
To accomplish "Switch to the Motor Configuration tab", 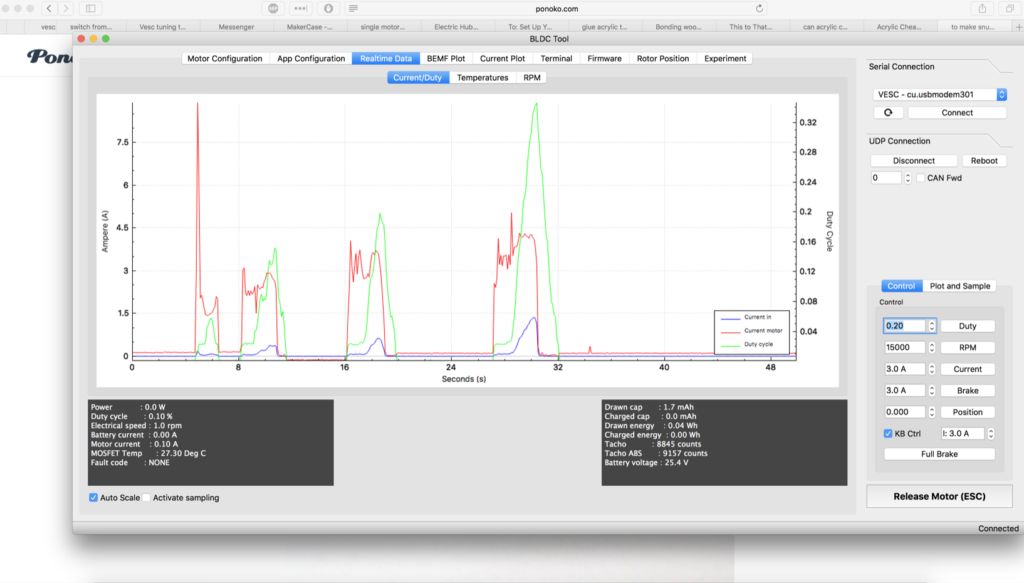I will click(x=225, y=59).
